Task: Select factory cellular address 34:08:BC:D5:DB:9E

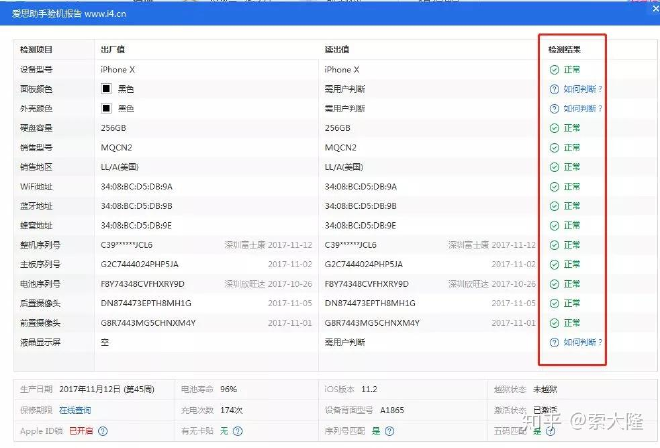Action: (136, 226)
